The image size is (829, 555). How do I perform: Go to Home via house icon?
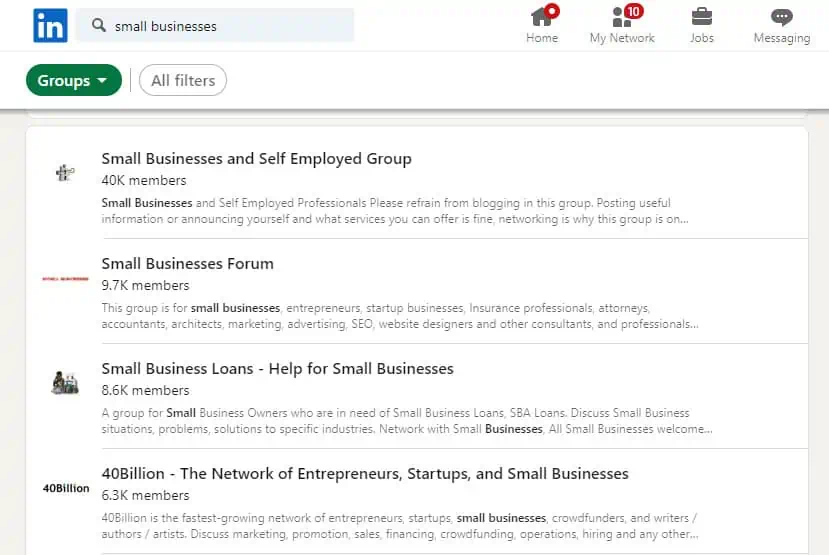(542, 17)
